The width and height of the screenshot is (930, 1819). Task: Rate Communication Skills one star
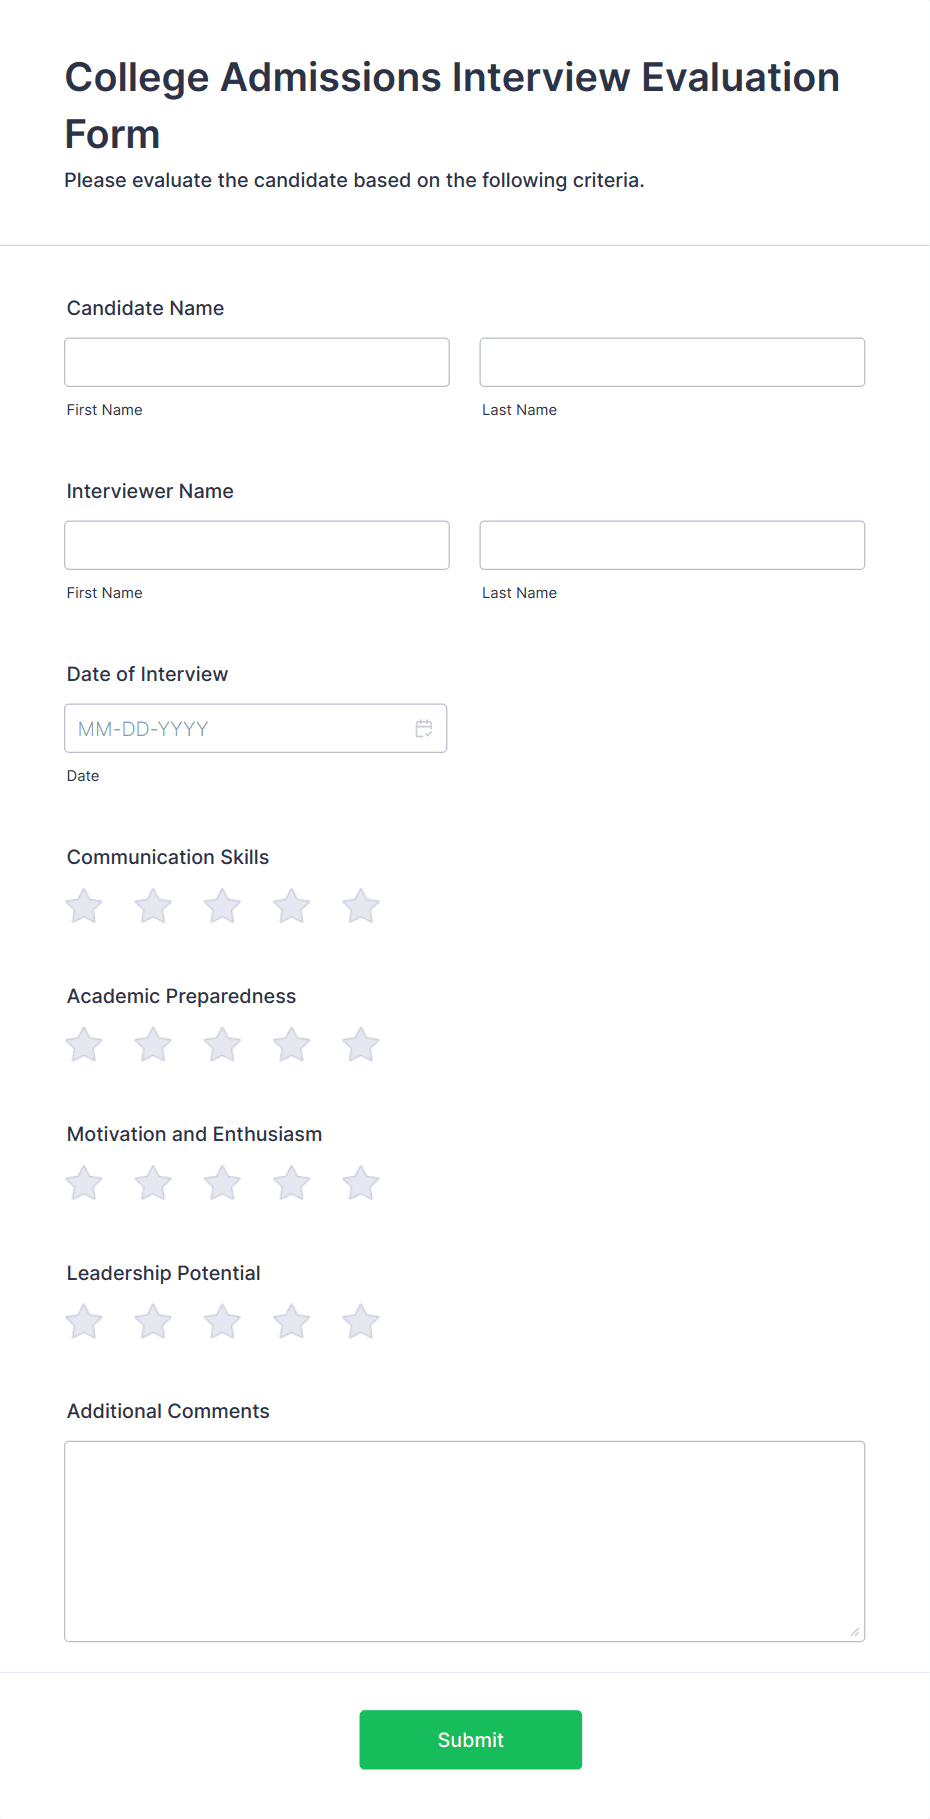pyautogui.click(x=84, y=906)
